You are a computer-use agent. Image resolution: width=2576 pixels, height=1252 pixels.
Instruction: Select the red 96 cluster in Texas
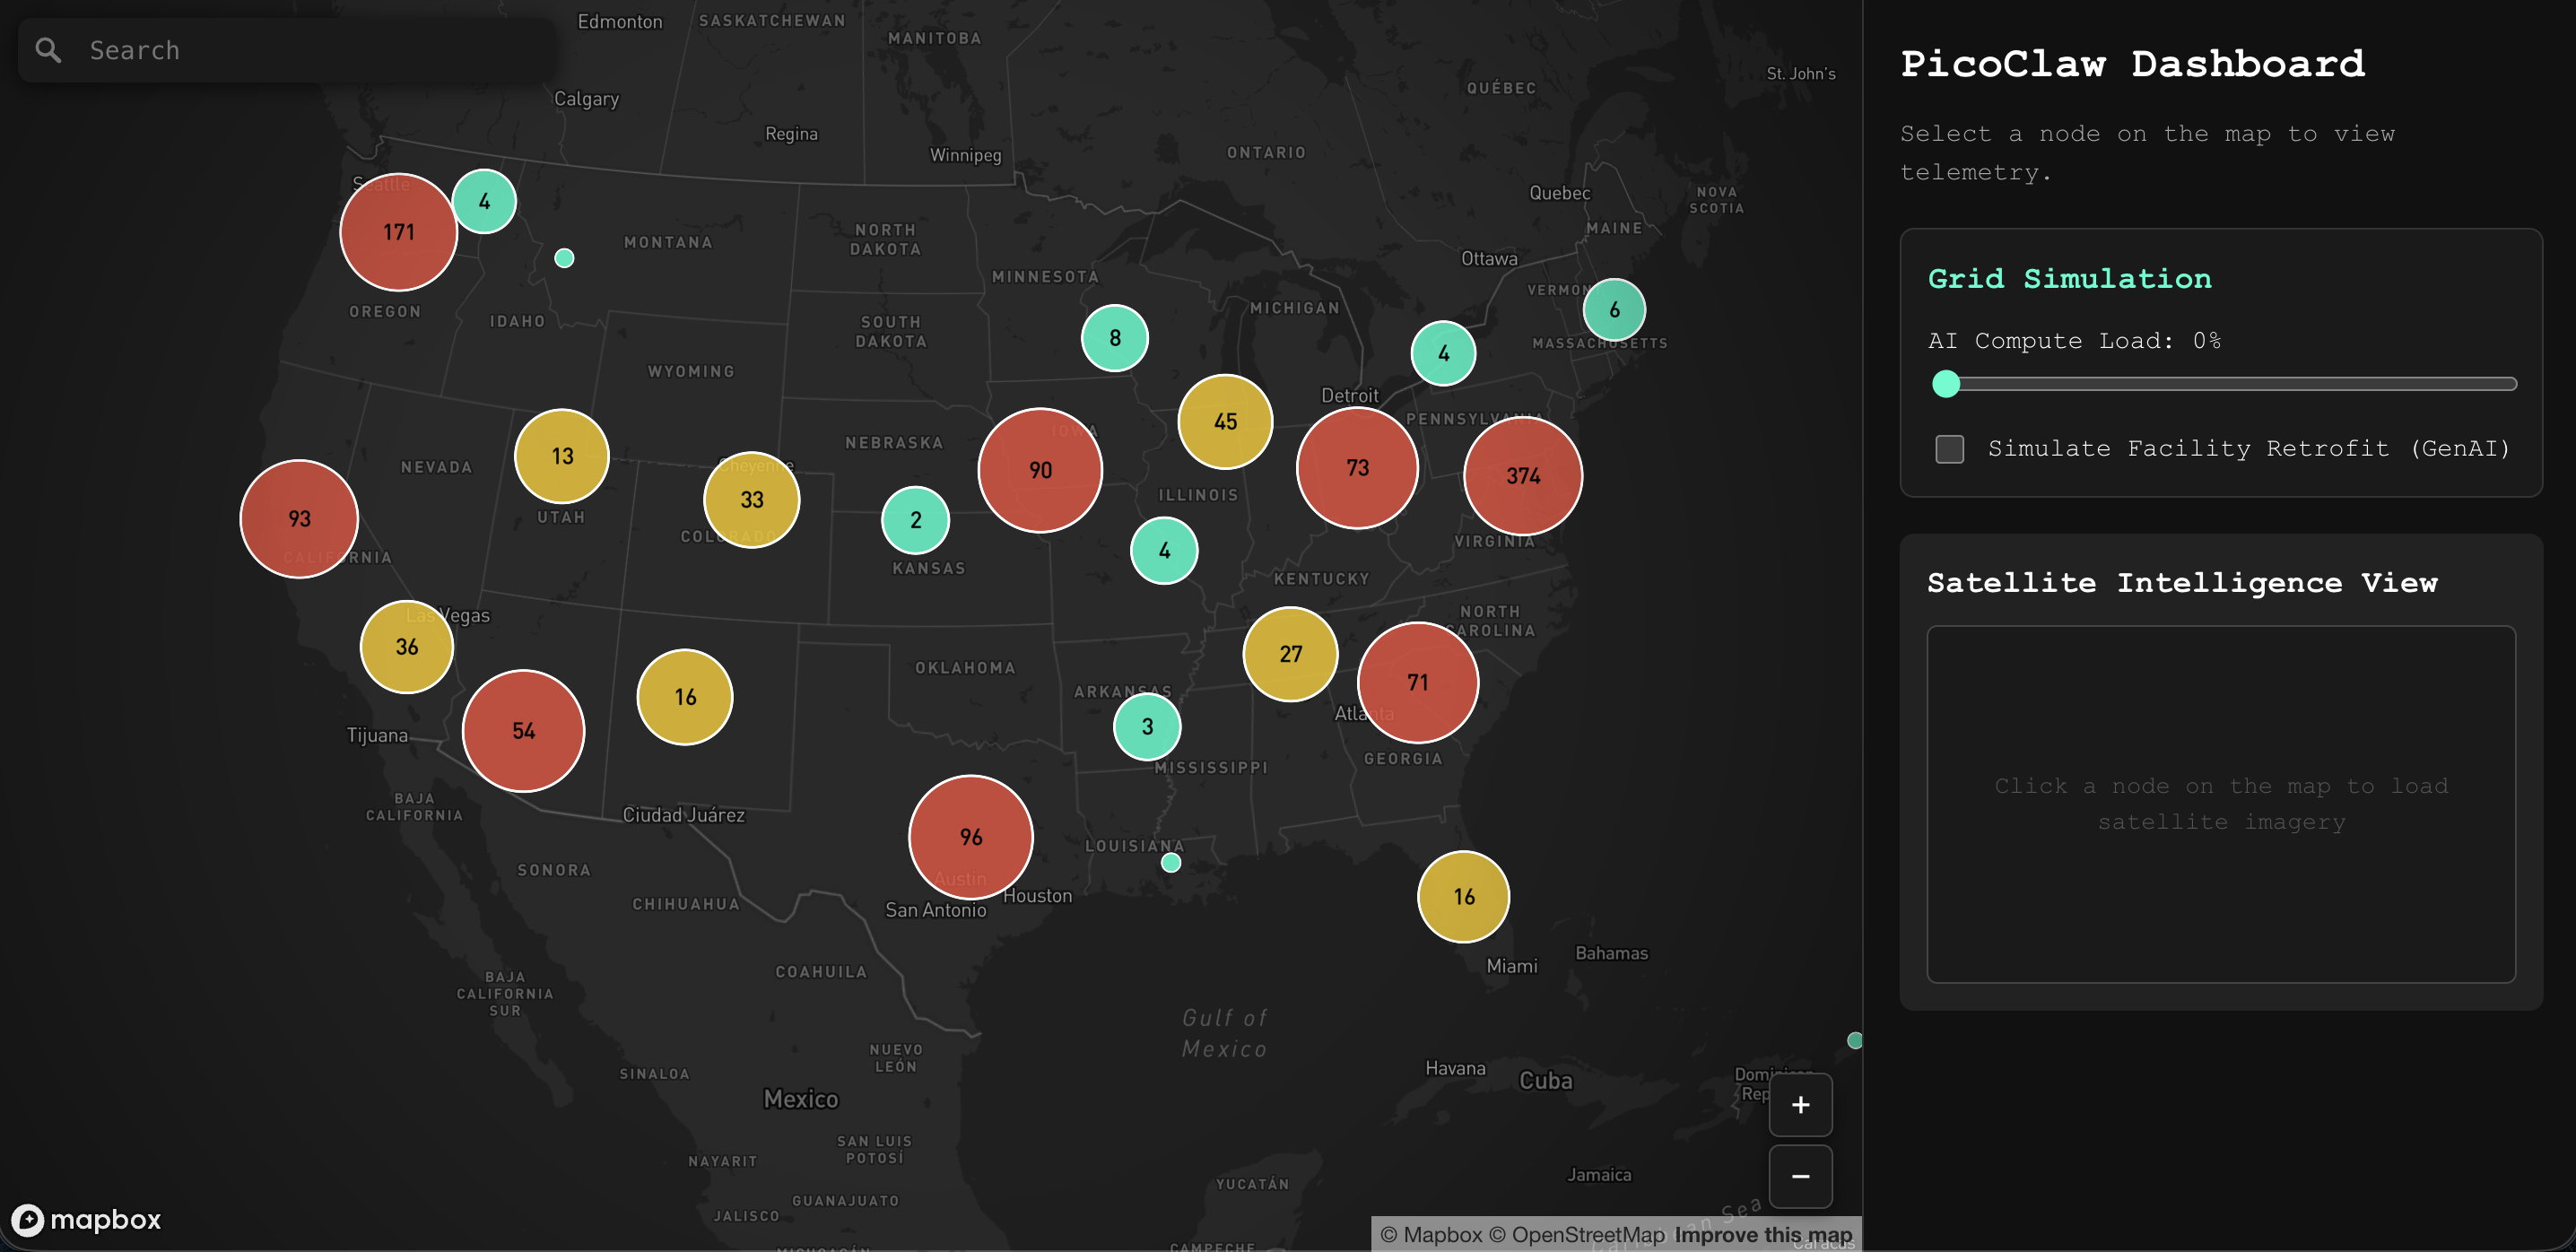click(x=970, y=837)
